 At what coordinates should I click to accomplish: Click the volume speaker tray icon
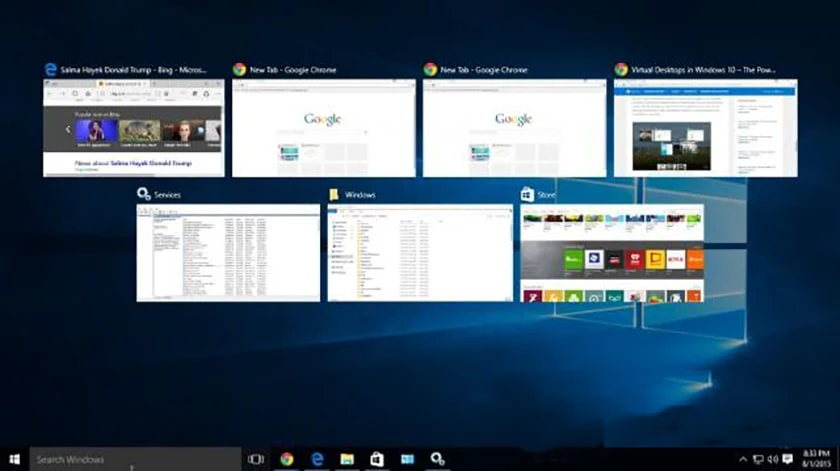[772, 459]
